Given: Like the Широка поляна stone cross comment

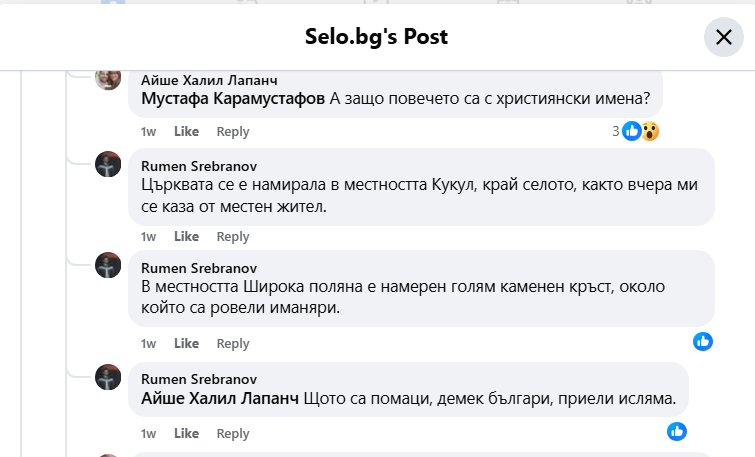Looking at the screenshot, I should [186, 344].
